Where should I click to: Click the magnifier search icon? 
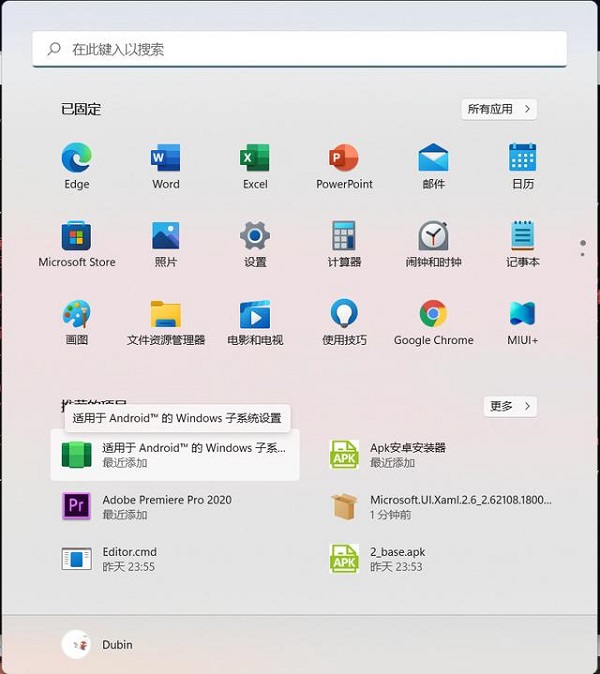click(54, 49)
